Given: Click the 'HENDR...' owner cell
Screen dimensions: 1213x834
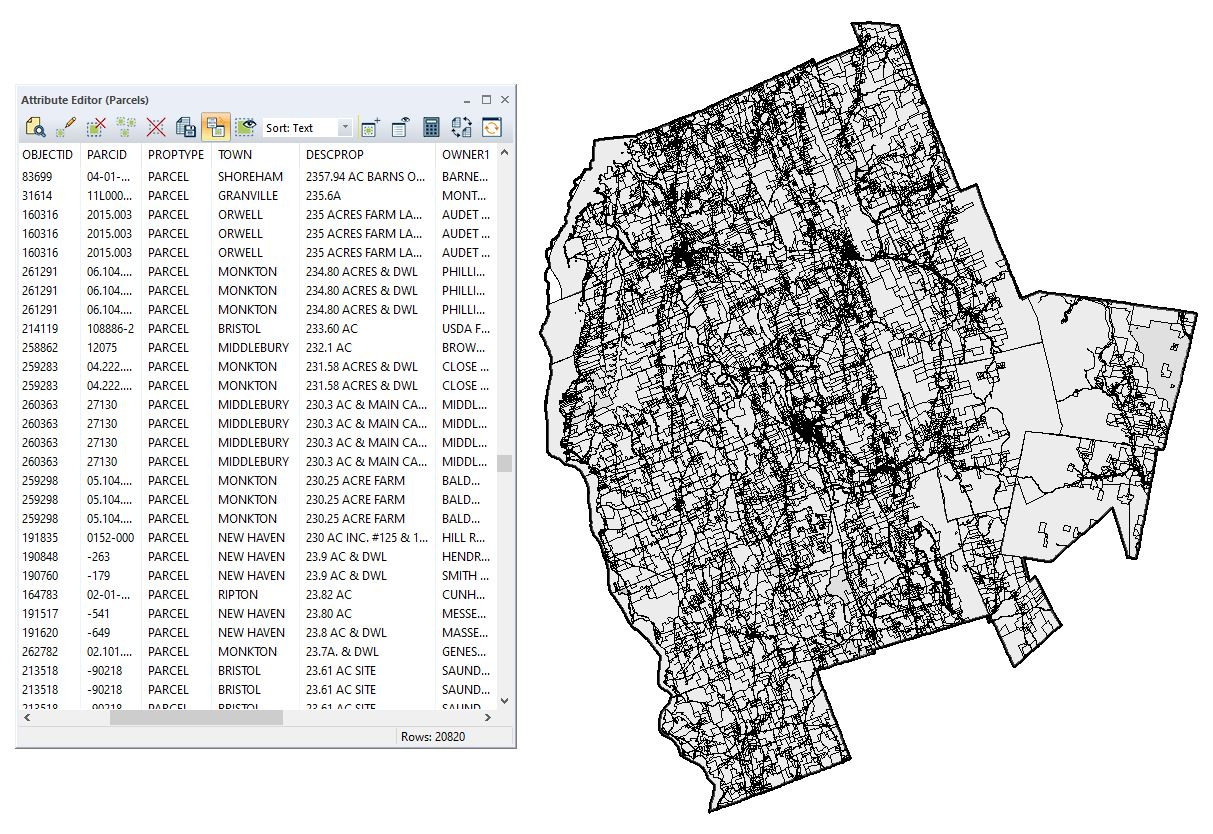Looking at the screenshot, I should point(465,557).
